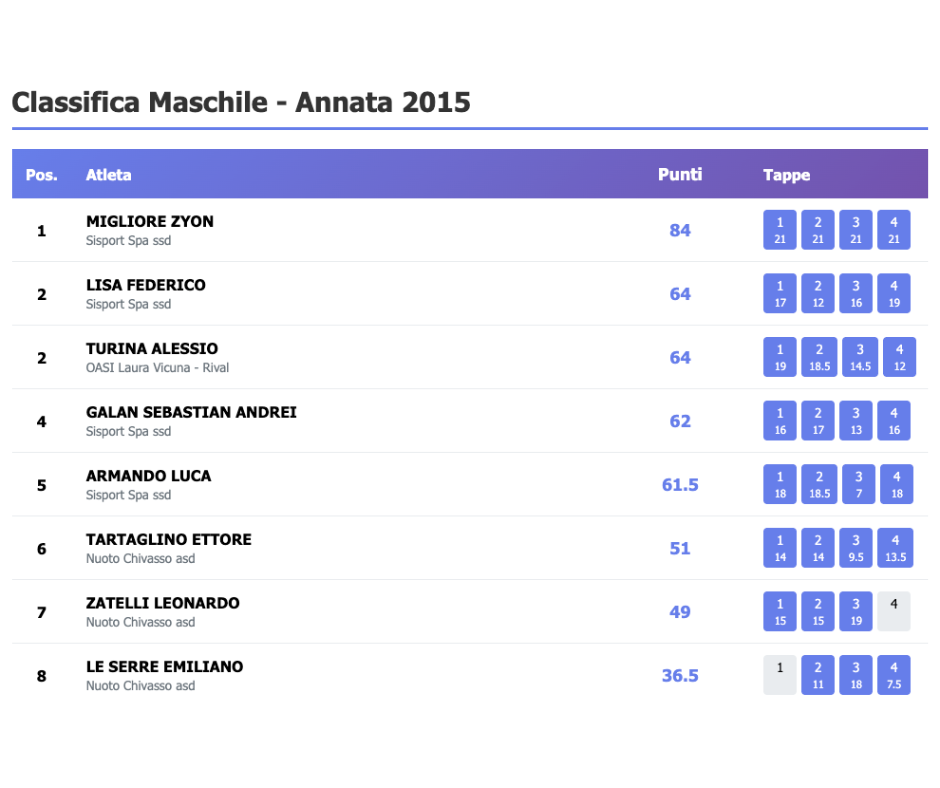Click the Pos. column header
This screenshot has width=940, height=788.
(41, 175)
